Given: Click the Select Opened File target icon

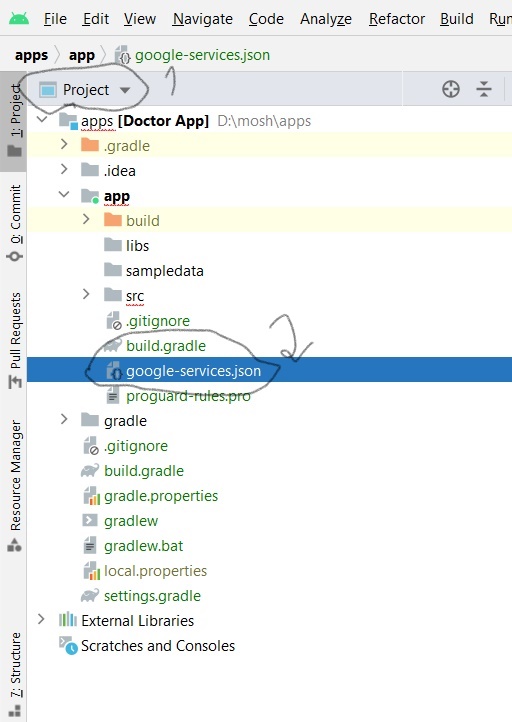Looking at the screenshot, I should pyautogui.click(x=451, y=89).
